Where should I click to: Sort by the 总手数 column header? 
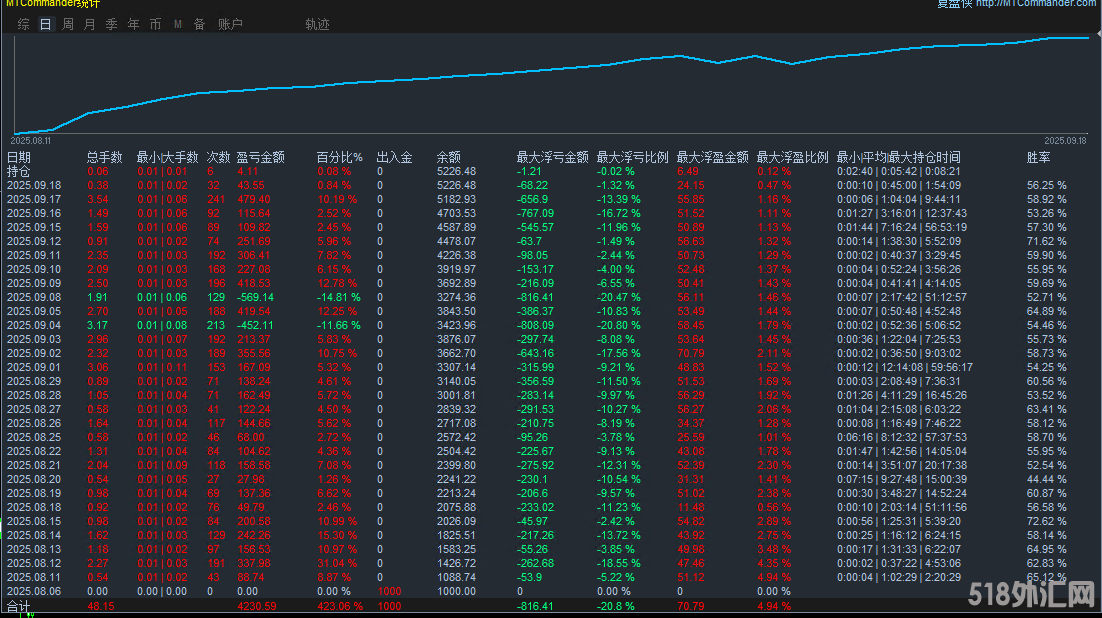pyautogui.click(x=106, y=157)
